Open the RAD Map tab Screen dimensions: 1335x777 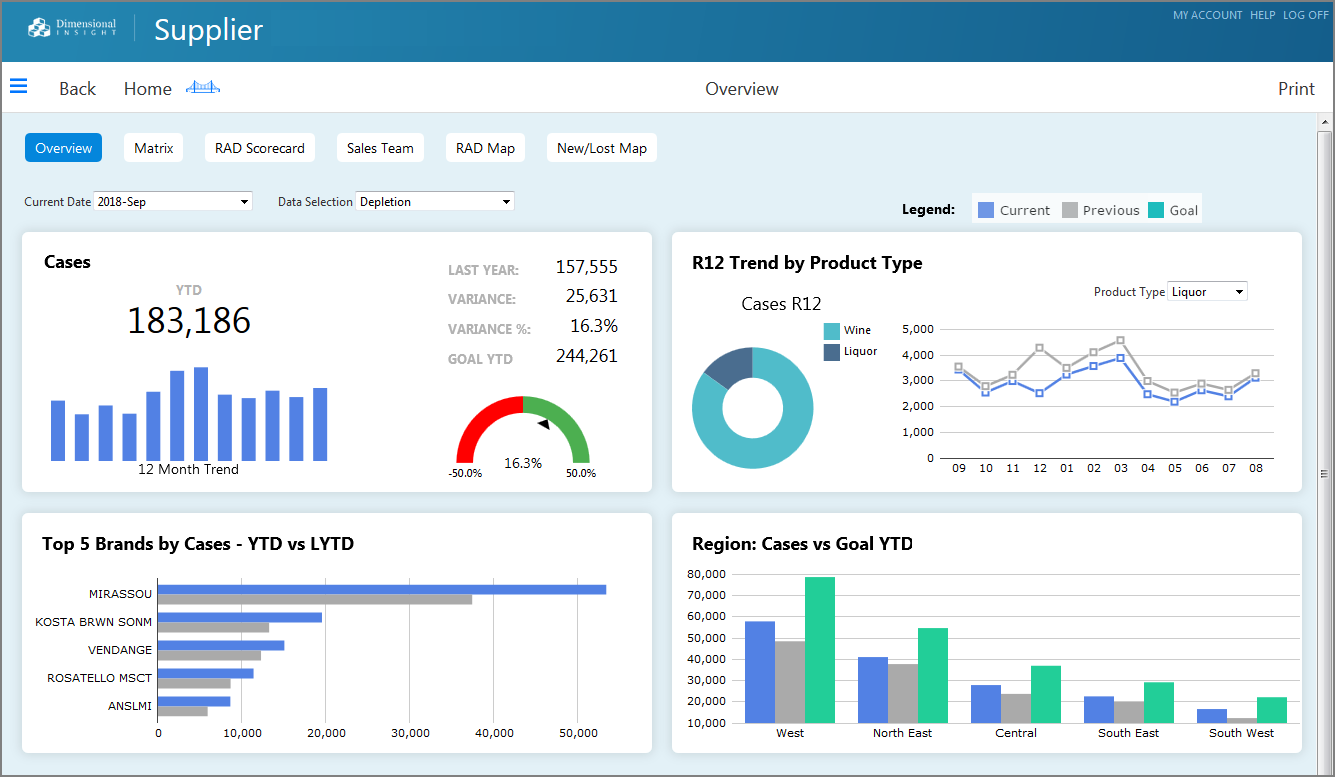(485, 147)
